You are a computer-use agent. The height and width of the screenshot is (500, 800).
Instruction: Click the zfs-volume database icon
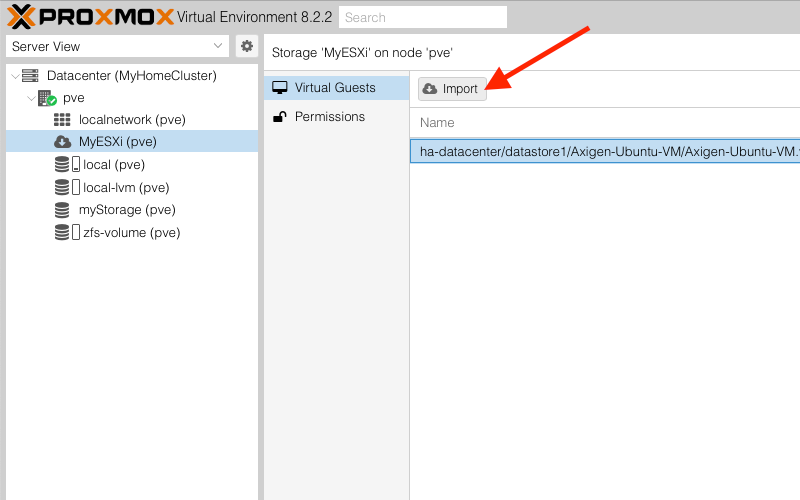click(x=62, y=233)
